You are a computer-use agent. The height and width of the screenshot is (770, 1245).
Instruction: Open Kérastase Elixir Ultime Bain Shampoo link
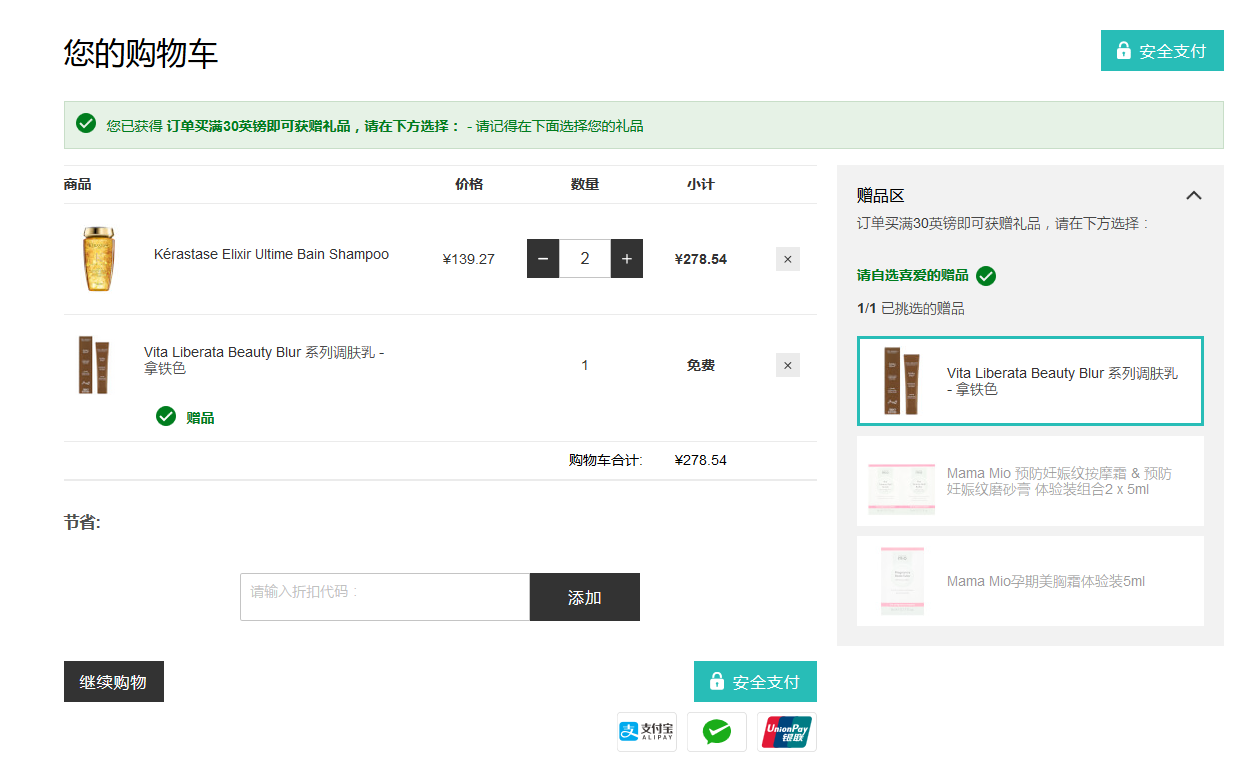[x=271, y=254]
